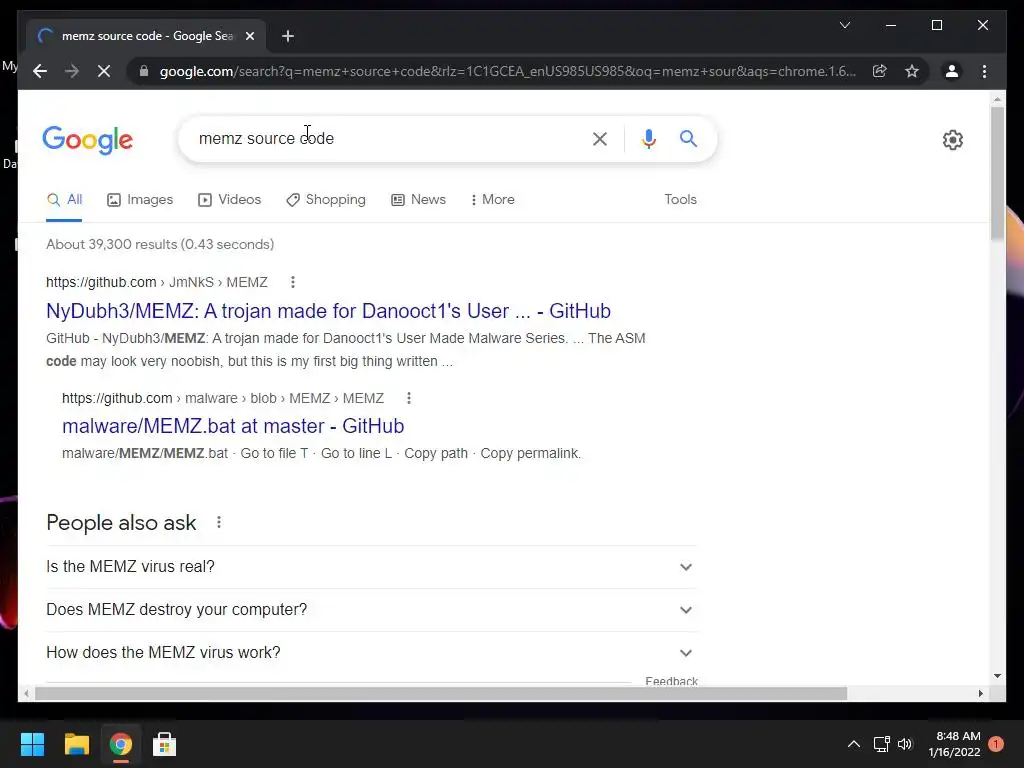
Task: Bookmark this page with the star icon
Action: click(x=912, y=71)
